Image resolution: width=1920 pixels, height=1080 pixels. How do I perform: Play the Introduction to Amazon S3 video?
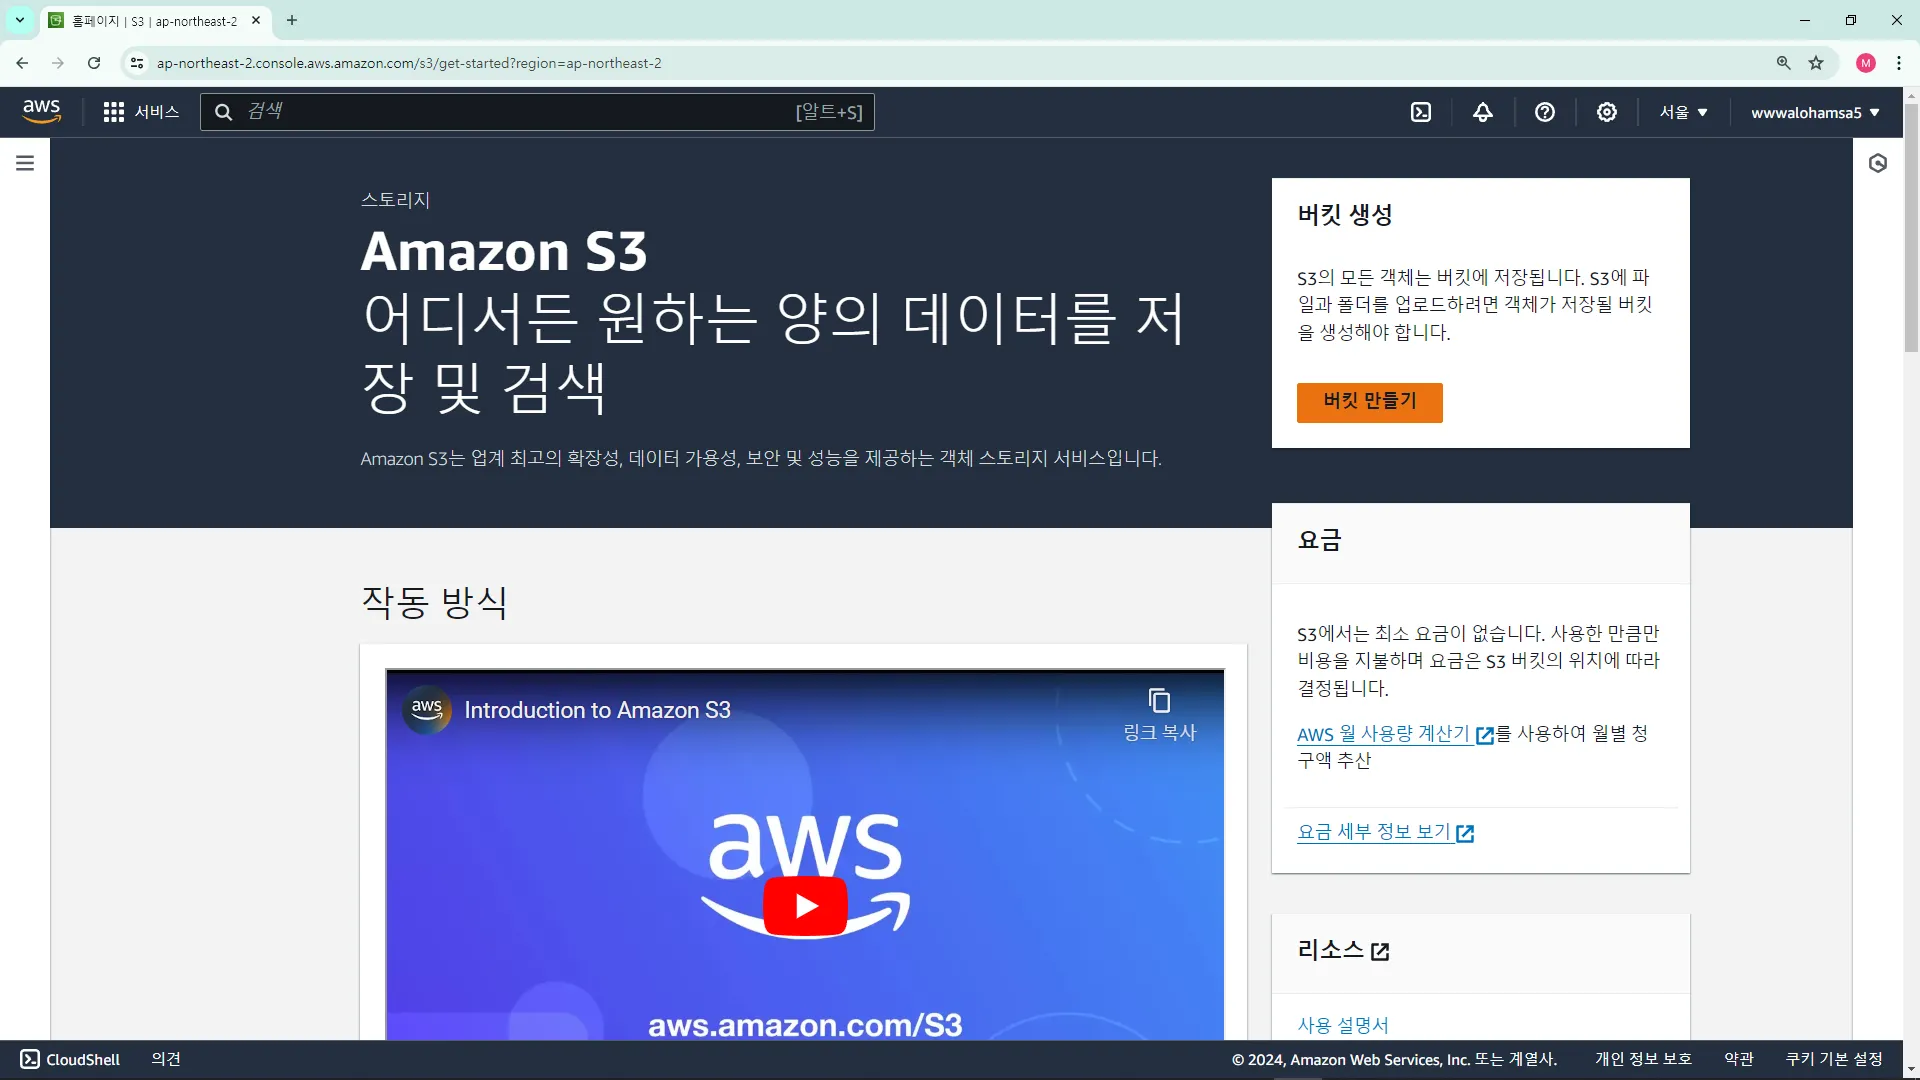pos(805,906)
